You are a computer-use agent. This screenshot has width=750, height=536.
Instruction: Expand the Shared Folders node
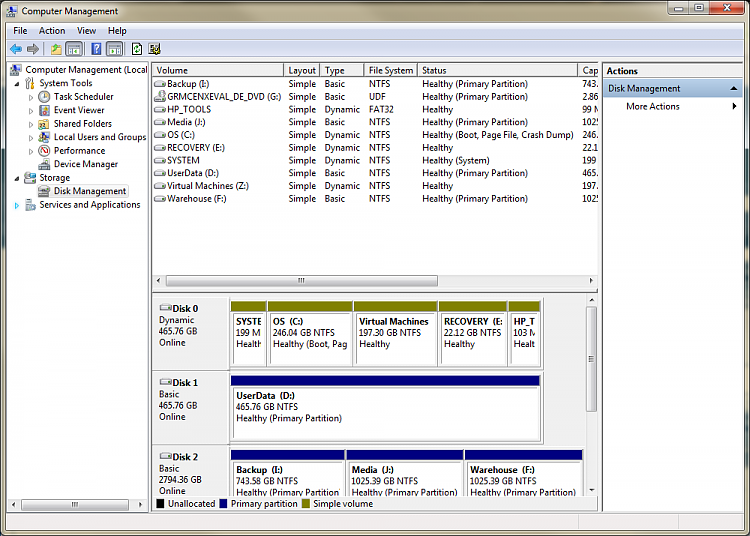pos(31,124)
